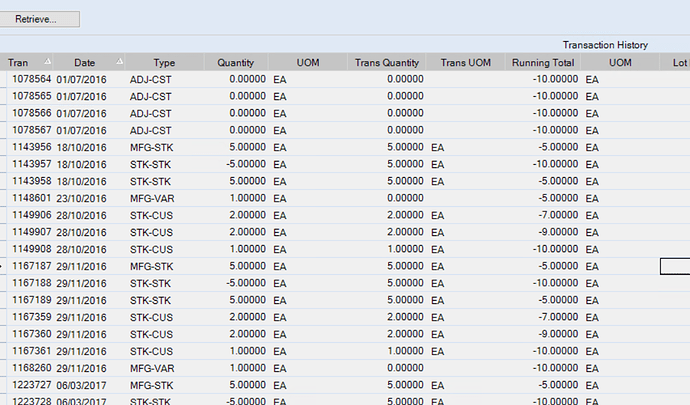Click the UOM header beside Quantity

pyautogui.click(x=308, y=63)
